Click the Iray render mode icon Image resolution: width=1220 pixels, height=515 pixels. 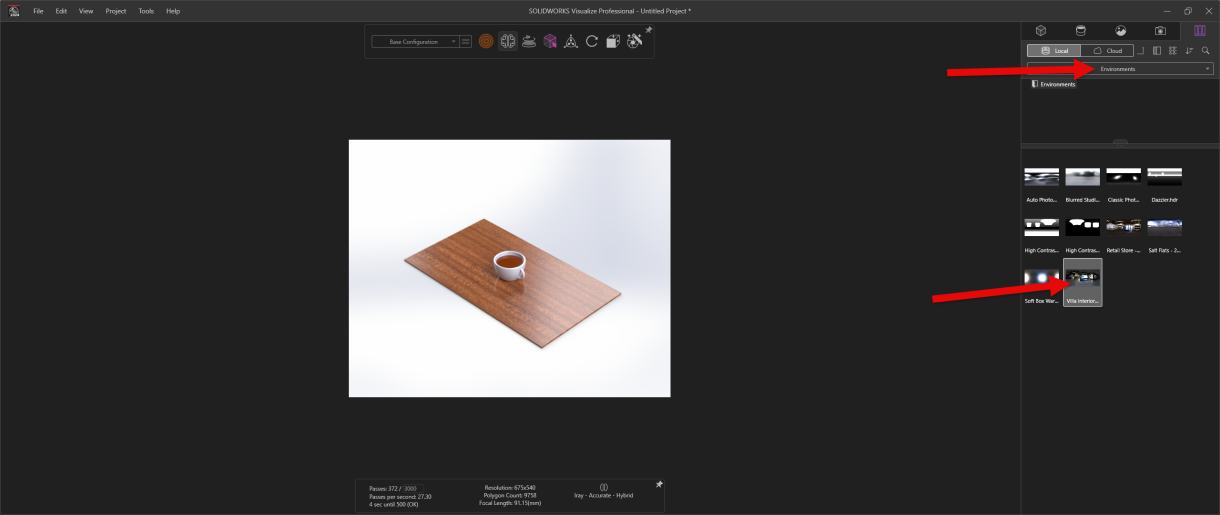pyautogui.click(x=604, y=487)
